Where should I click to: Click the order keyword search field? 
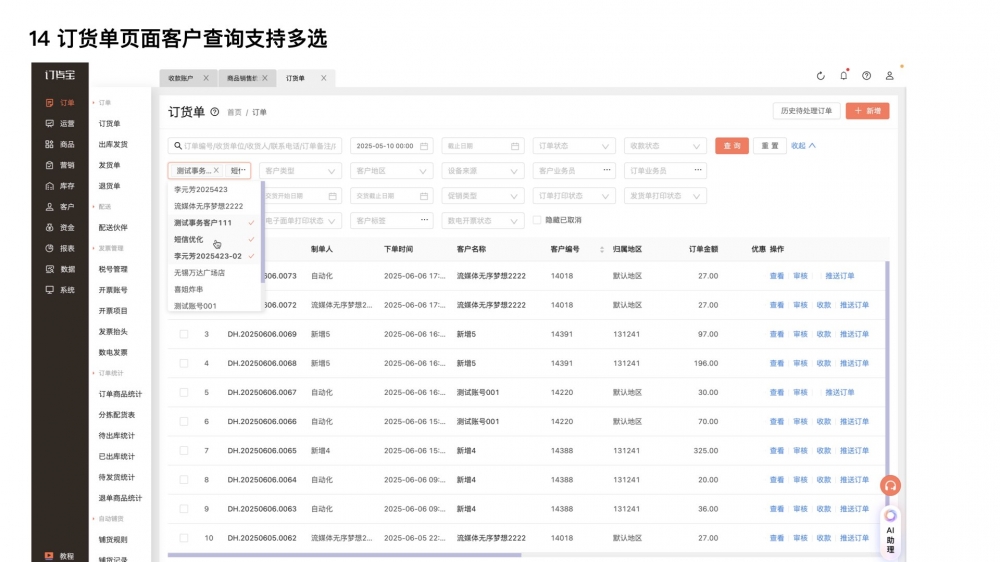(x=255, y=146)
